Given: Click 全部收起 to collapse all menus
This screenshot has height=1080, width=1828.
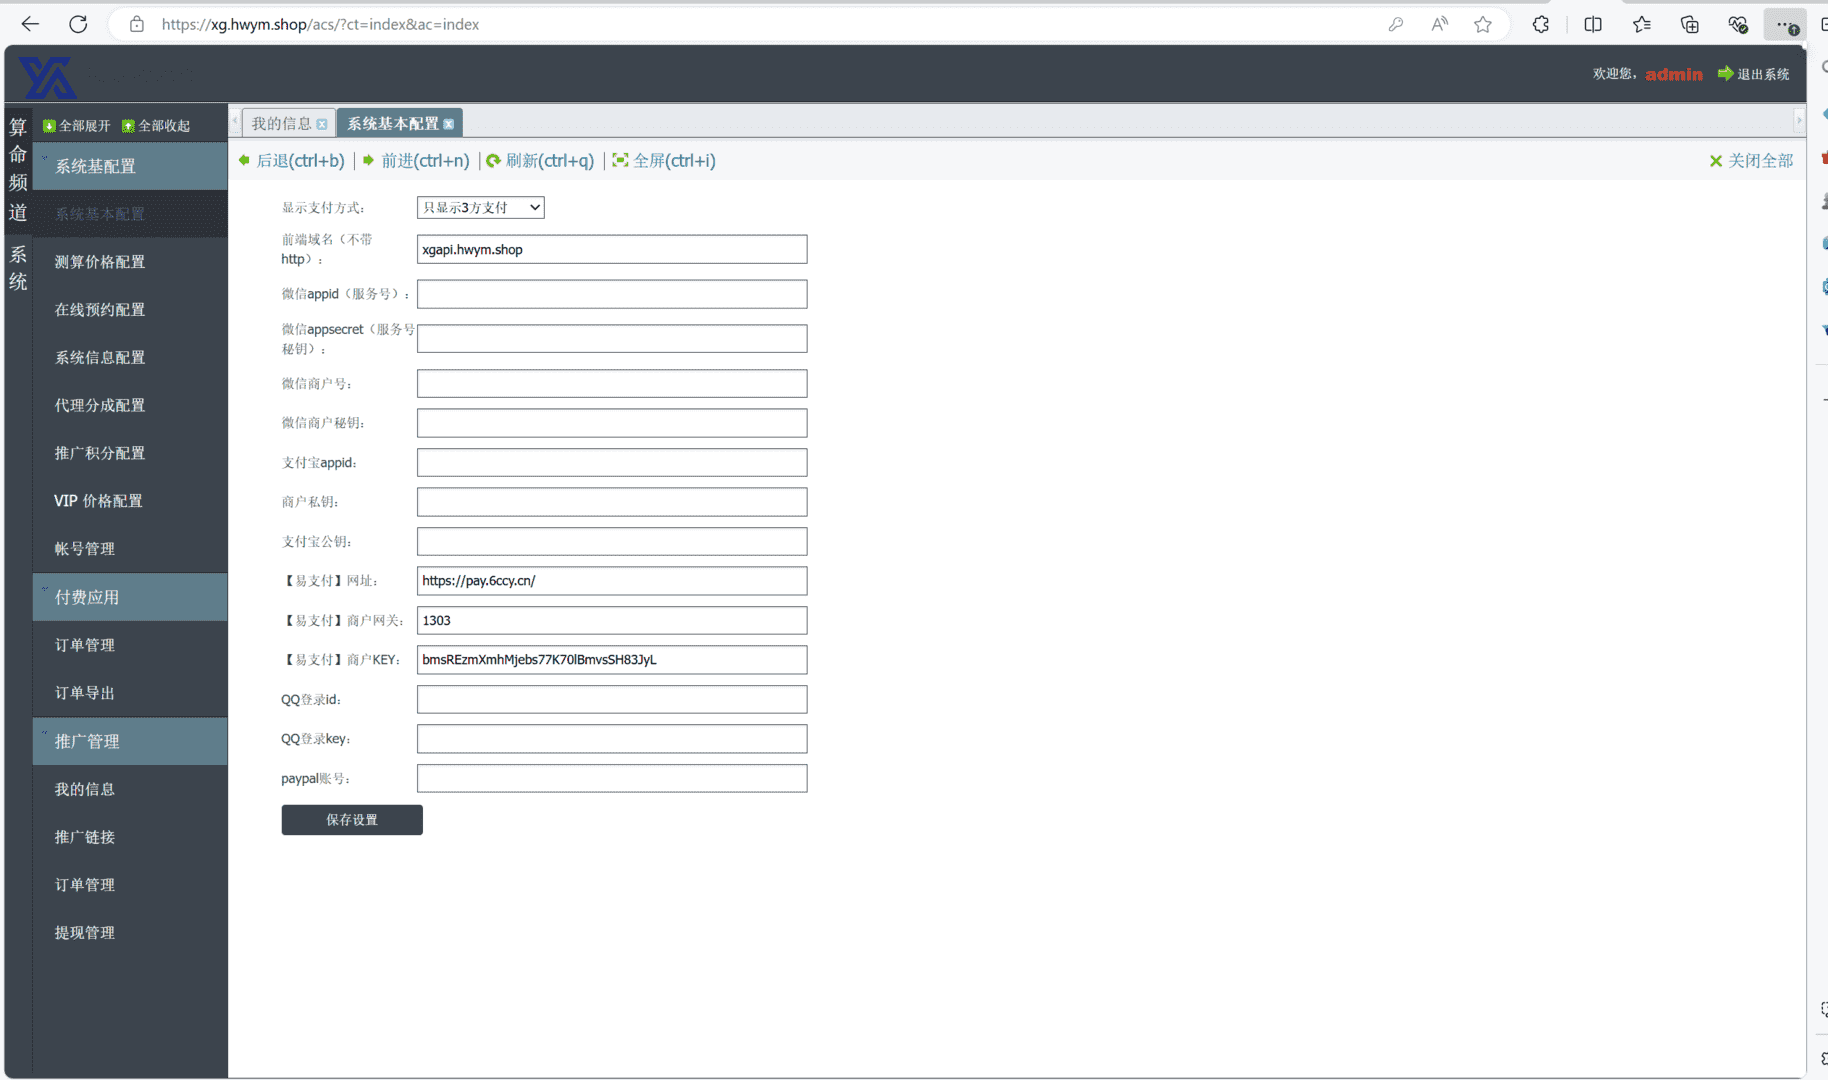Looking at the screenshot, I should (x=156, y=126).
